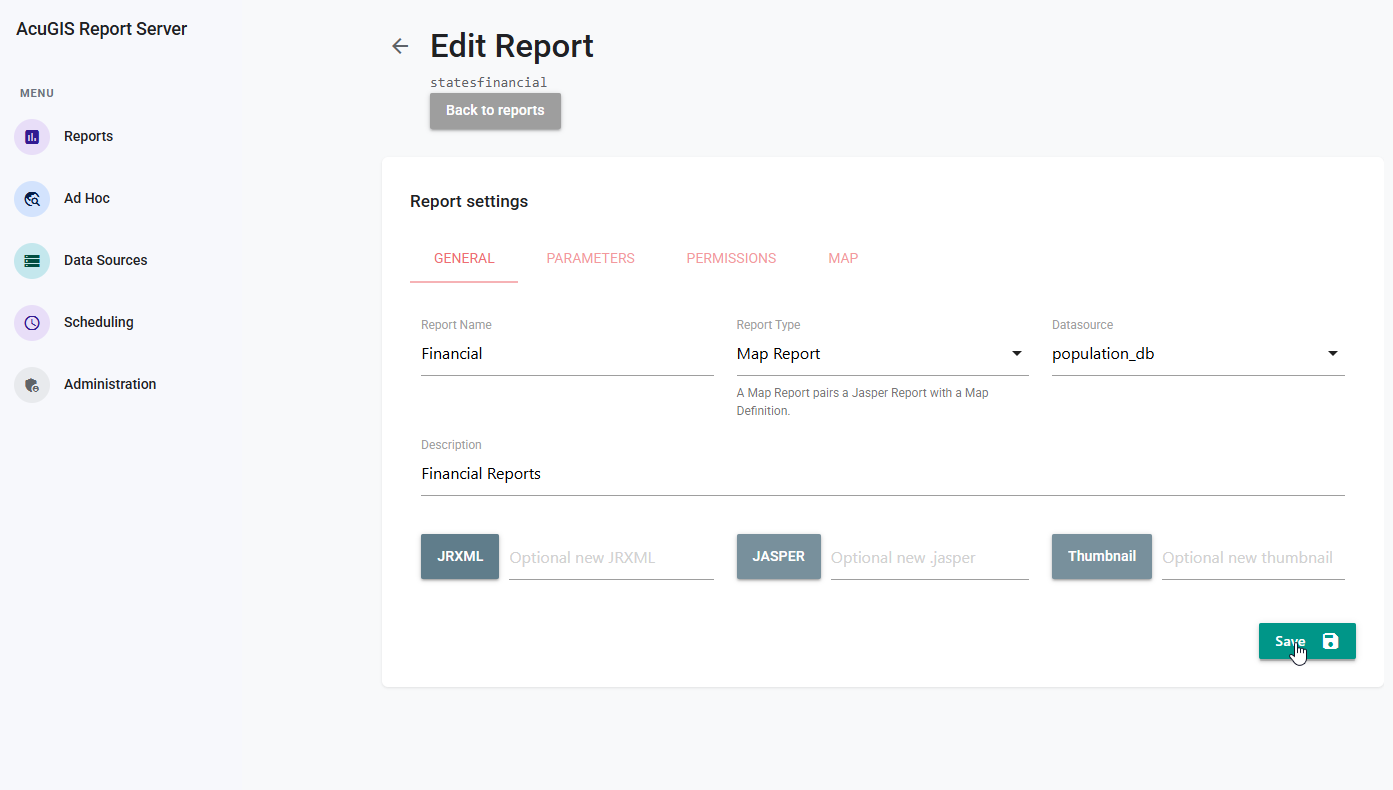Click the Thumbnail upload button
The width and height of the screenshot is (1393, 790).
coord(1102,557)
